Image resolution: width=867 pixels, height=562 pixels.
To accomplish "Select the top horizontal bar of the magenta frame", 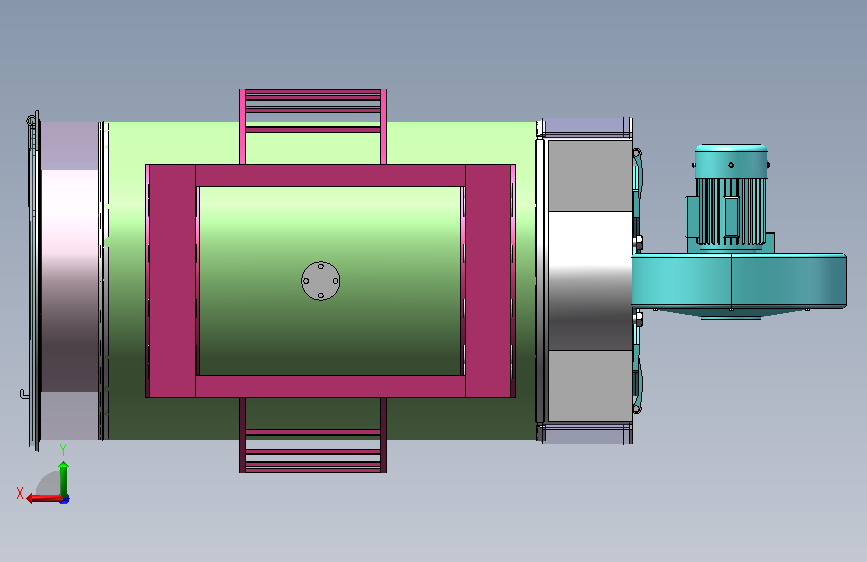I will pyautogui.click(x=330, y=175).
